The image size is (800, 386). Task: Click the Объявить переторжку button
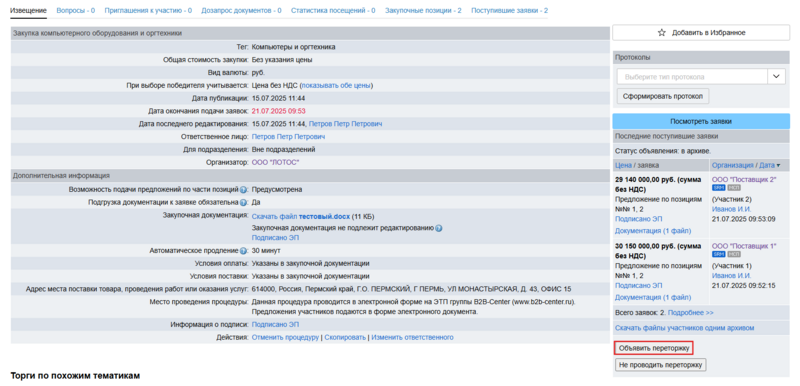coord(654,348)
